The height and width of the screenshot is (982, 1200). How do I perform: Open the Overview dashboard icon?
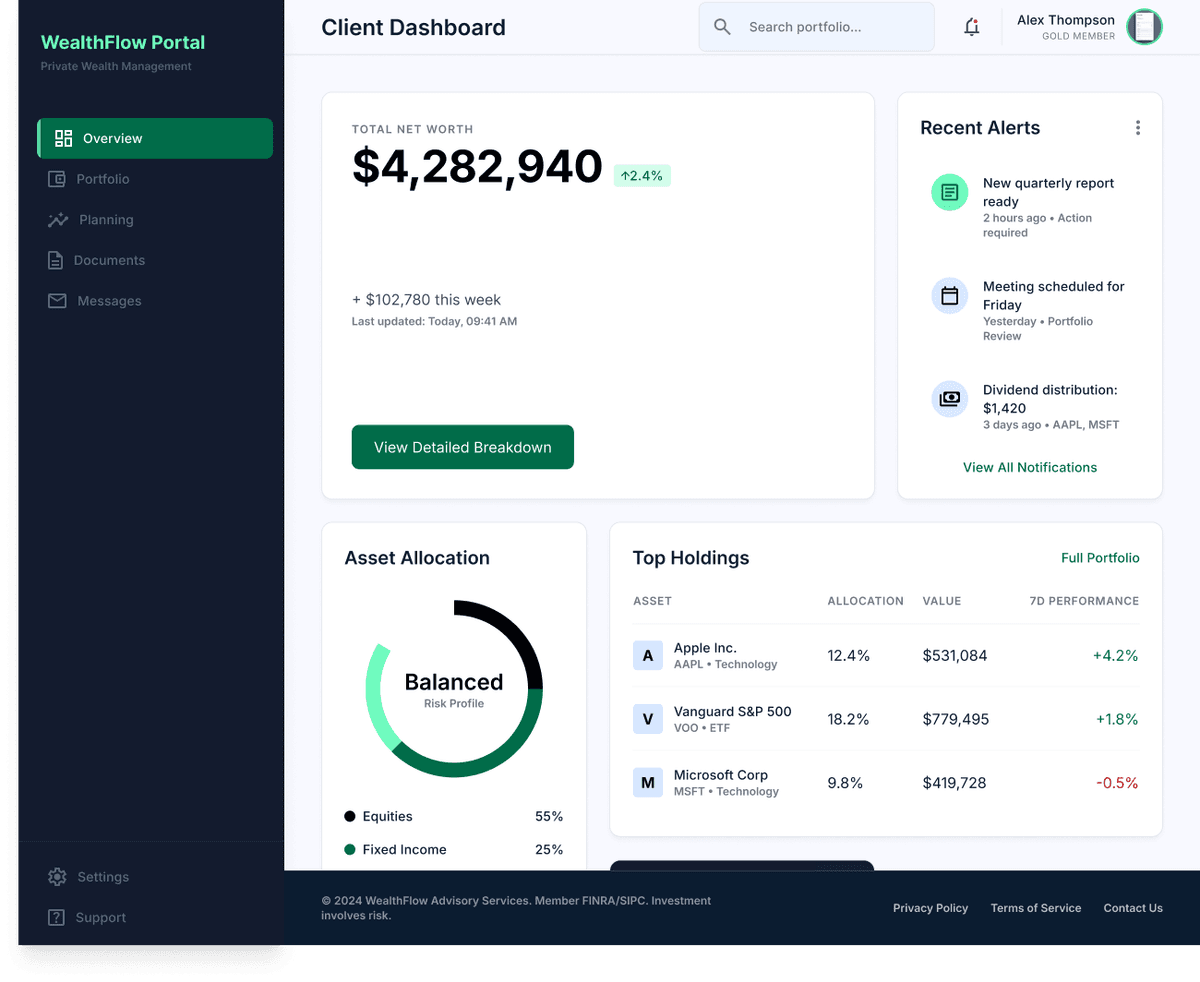tap(64, 138)
